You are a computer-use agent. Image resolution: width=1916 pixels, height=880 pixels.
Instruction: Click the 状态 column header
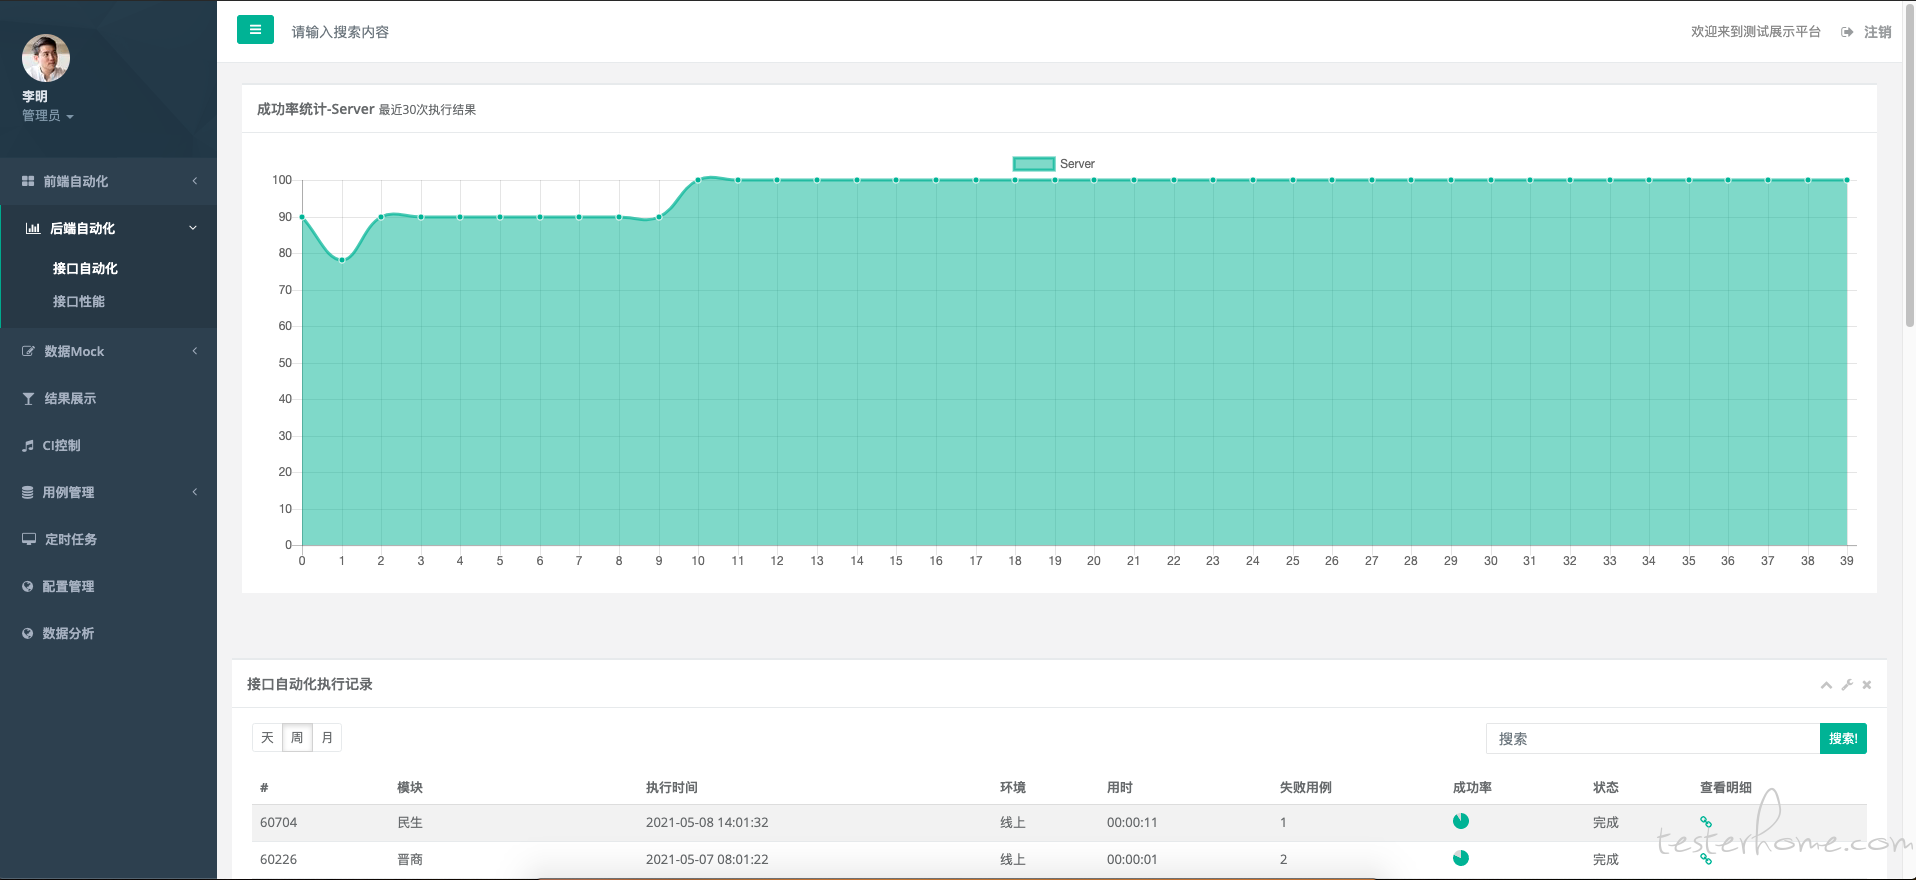tap(1606, 788)
